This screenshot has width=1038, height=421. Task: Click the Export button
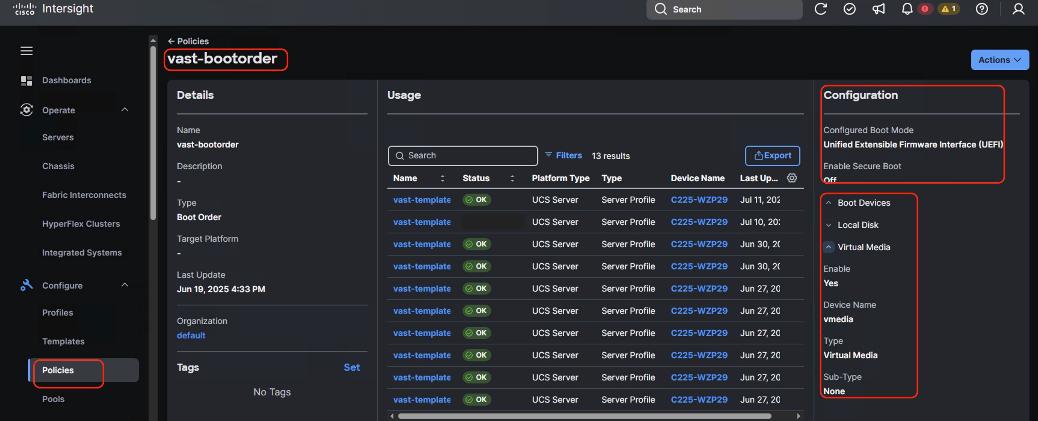click(x=772, y=156)
